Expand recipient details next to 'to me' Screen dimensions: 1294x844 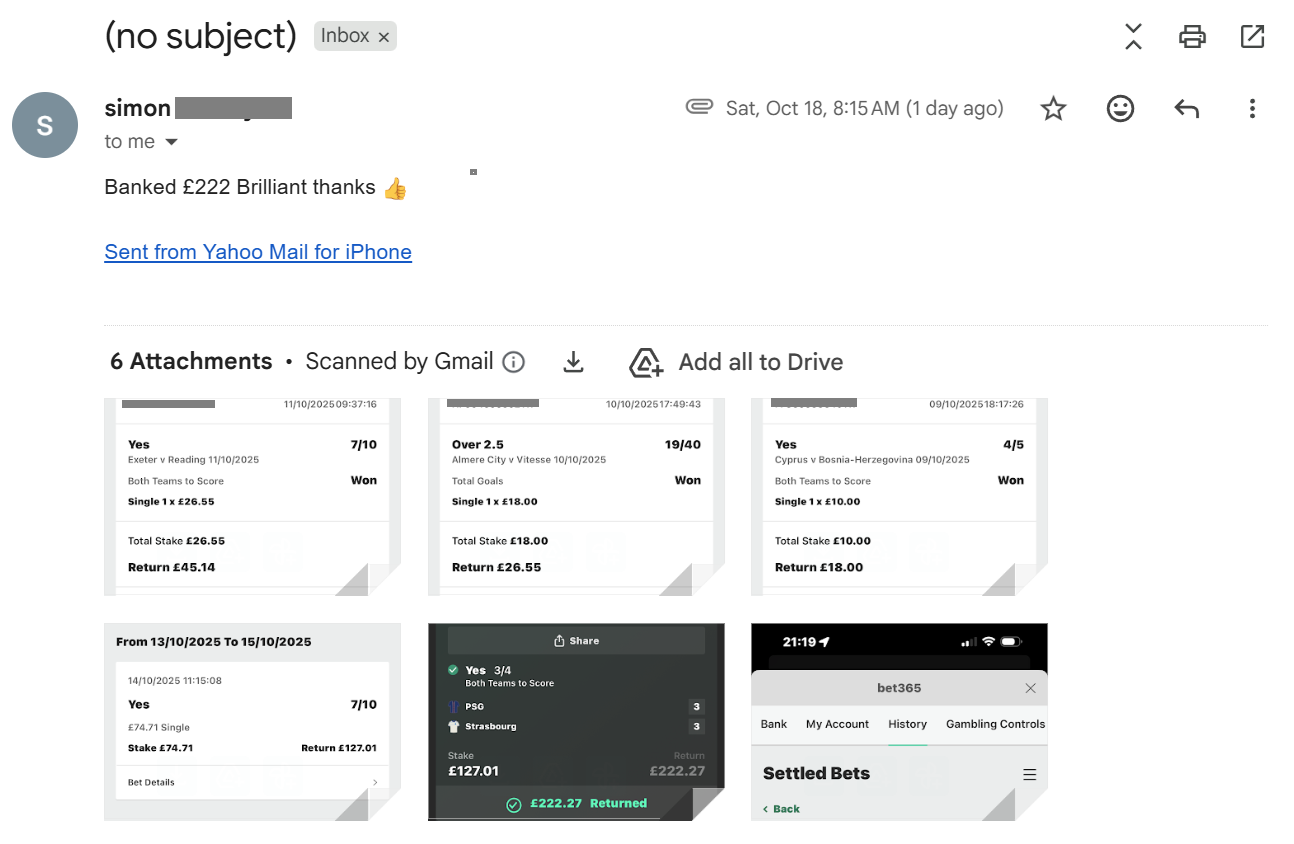coord(171,142)
